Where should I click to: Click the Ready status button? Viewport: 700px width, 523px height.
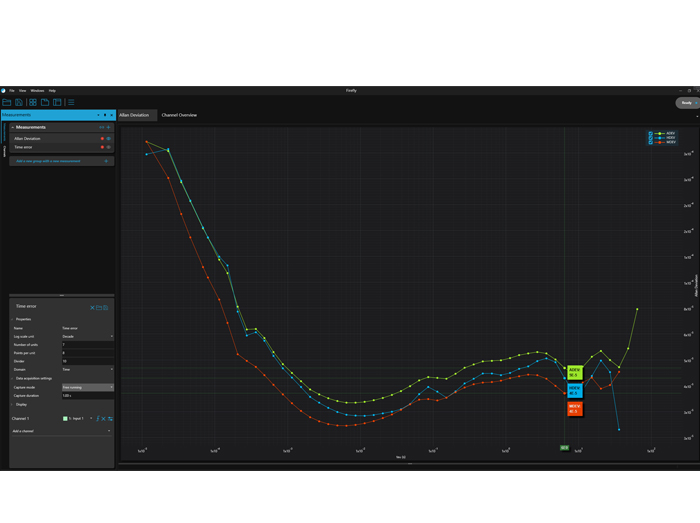point(686,102)
